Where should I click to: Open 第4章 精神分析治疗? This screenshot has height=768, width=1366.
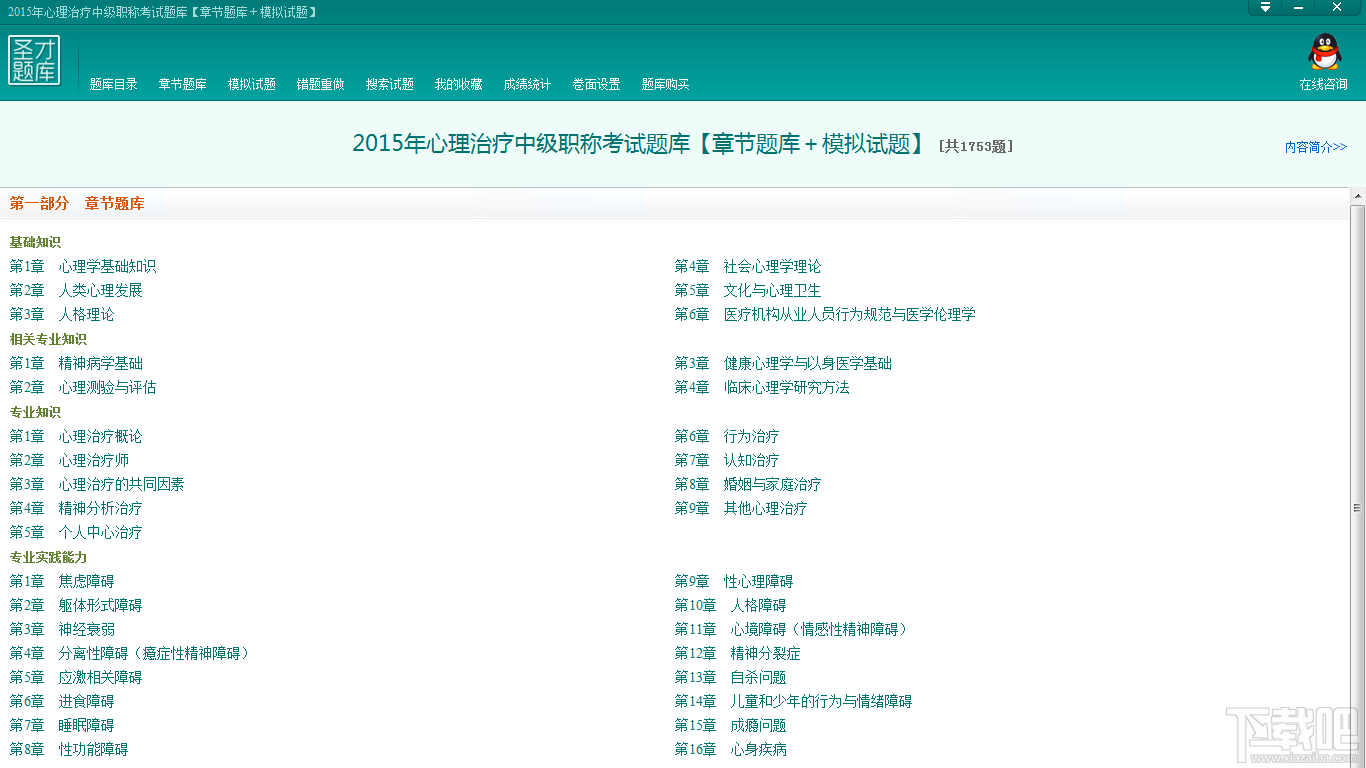pos(76,508)
